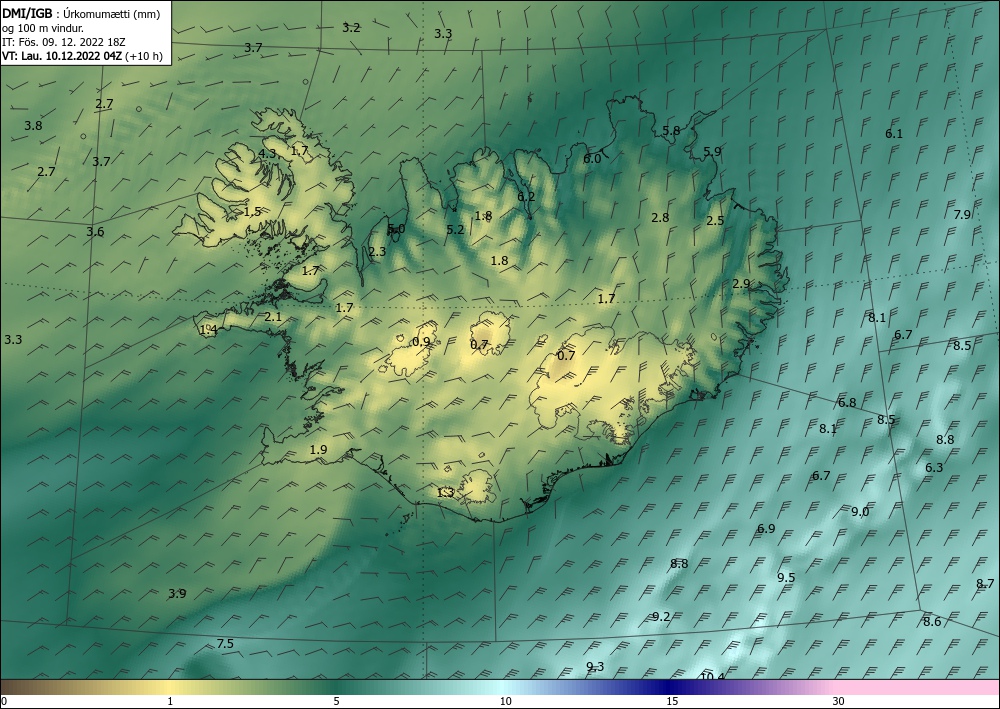Click the 1.5 map value
The width and height of the screenshot is (1000, 709).
(x=253, y=212)
